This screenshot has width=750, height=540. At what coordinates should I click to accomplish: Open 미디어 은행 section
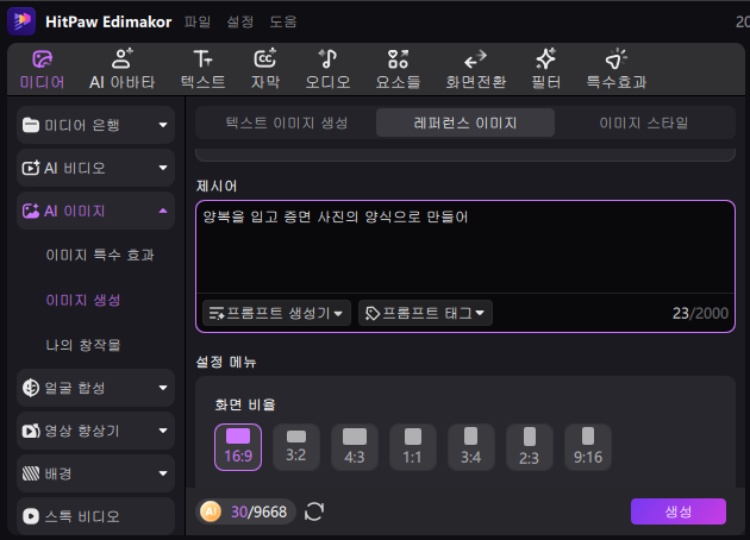(96, 125)
